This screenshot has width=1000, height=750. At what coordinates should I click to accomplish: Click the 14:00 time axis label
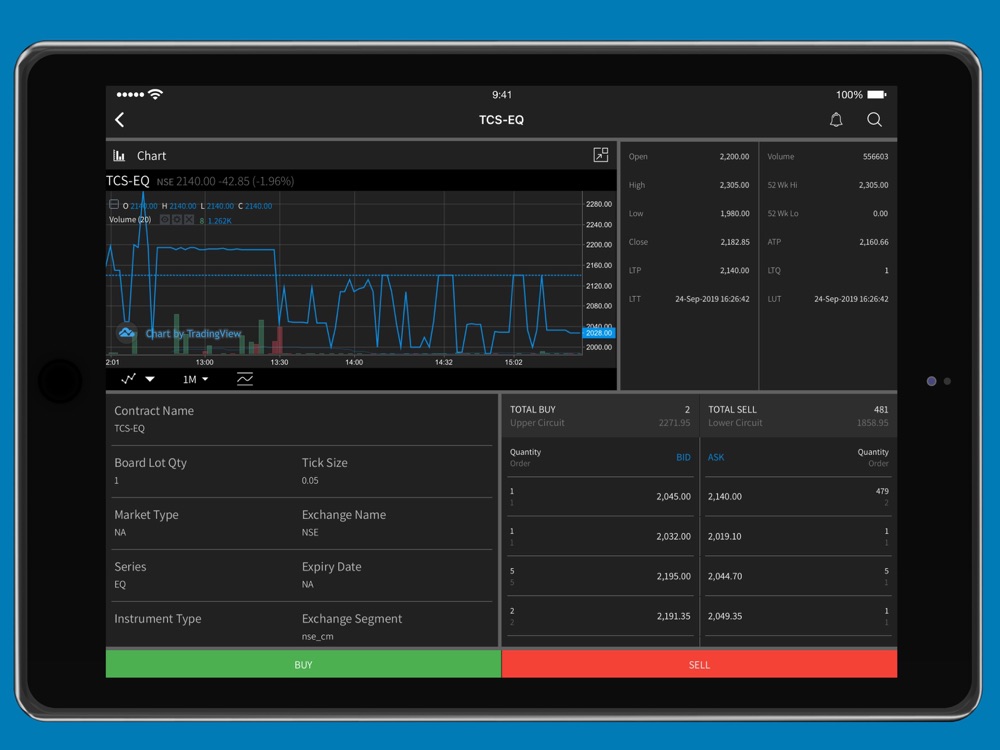pos(354,362)
